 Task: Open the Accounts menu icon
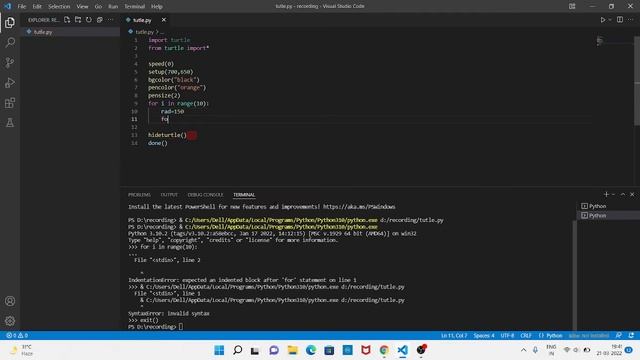(x=10, y=301)
